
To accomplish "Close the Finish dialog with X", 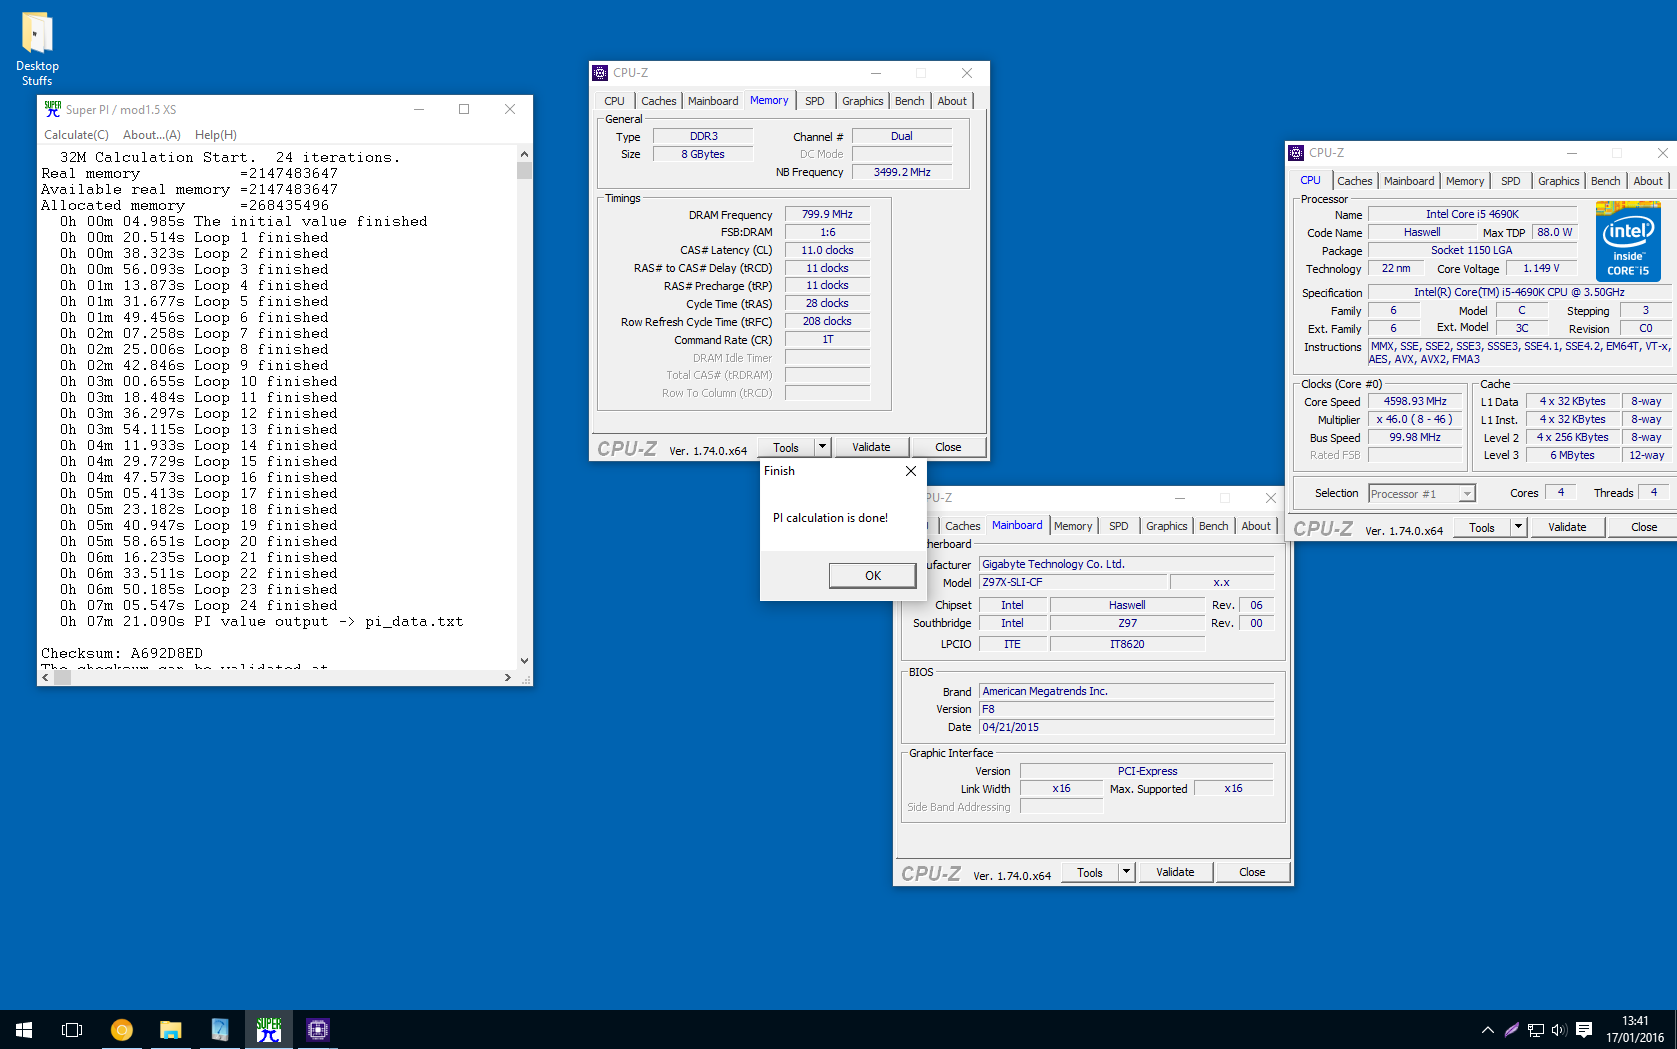I will click(x=911, y=471).
